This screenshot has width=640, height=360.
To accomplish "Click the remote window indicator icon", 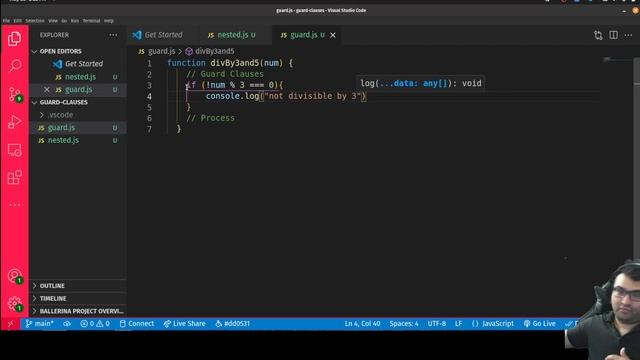I will click(10, 324).
